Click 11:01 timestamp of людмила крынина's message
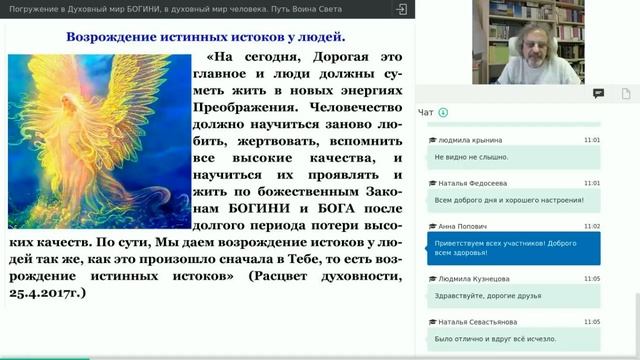The image size is (640, 360). (x=592, y=140)
